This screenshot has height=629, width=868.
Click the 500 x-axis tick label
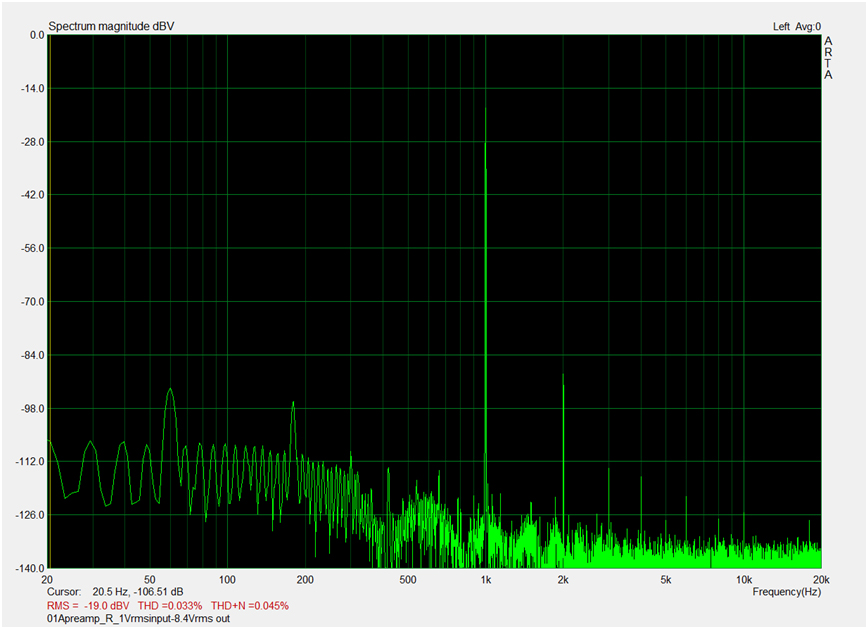click(407, 580)
